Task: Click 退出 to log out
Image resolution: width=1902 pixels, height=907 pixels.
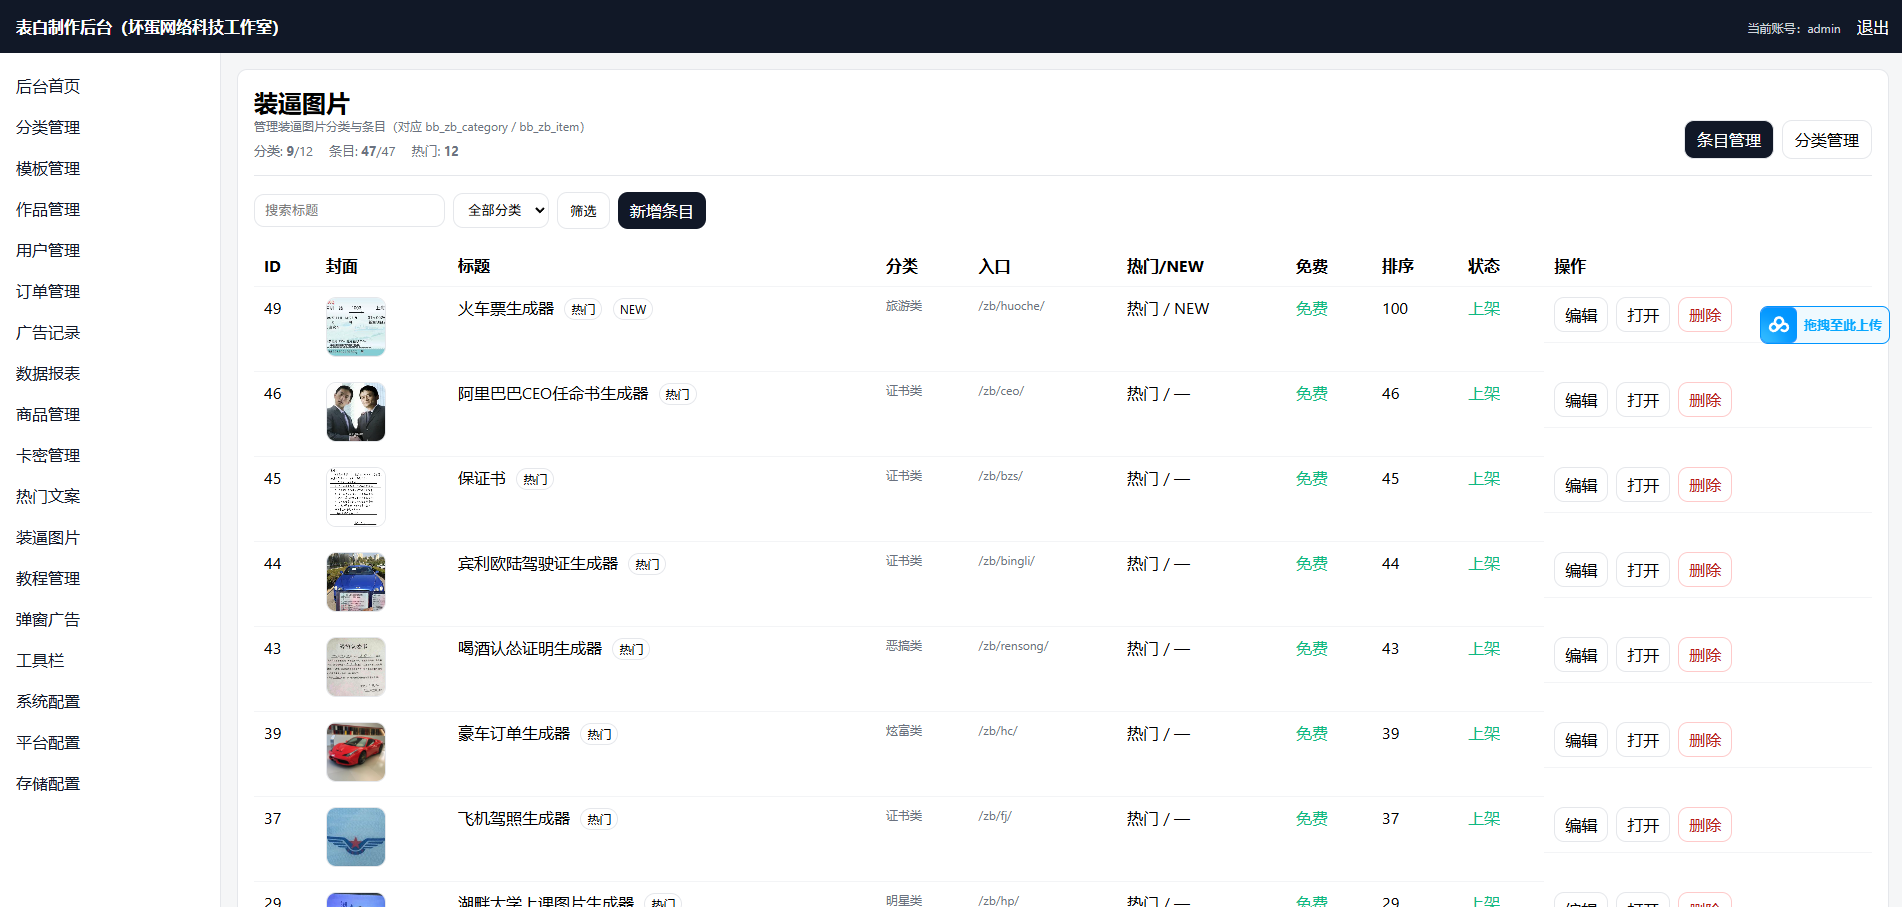Action: (x=1872, y=28)
